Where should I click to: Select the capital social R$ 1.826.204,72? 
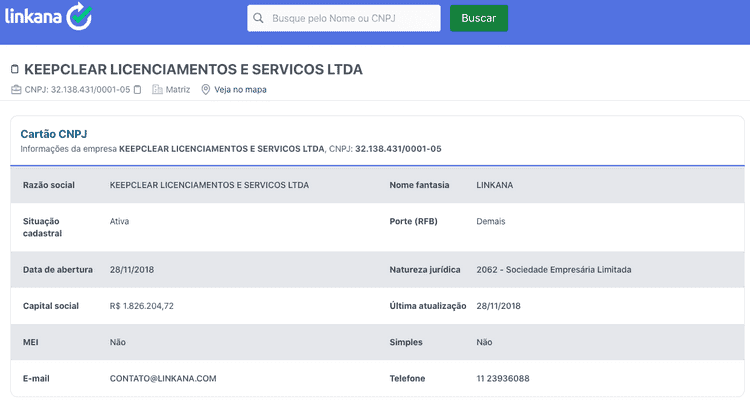pyautogui.click(x=142, y=306)
